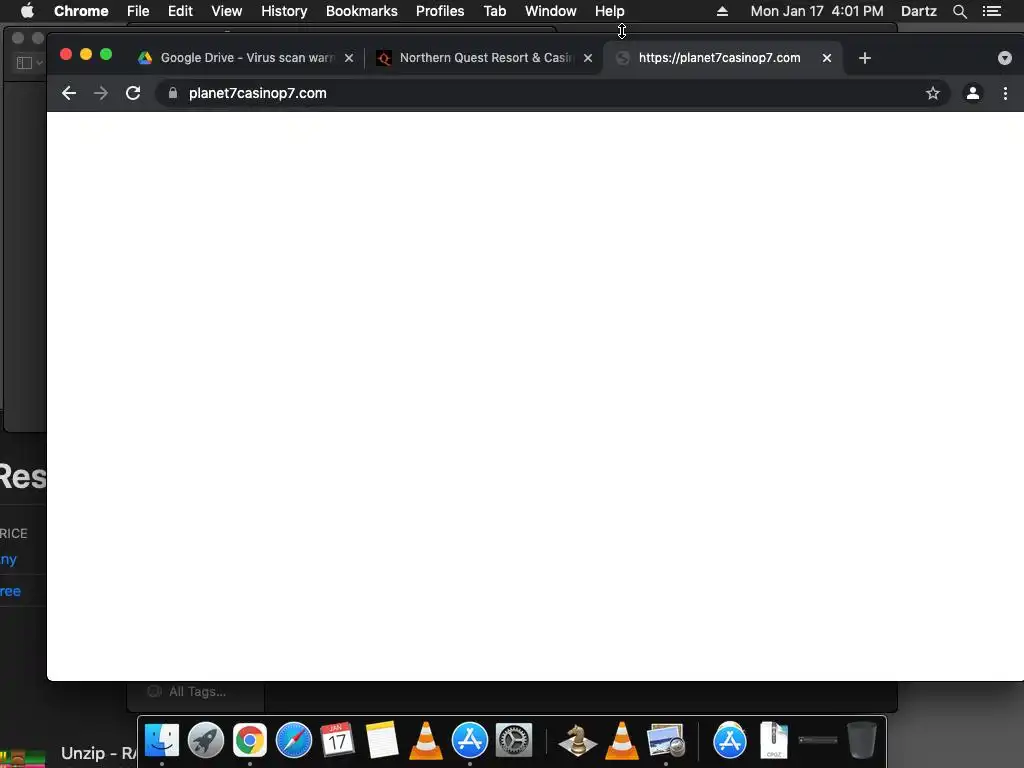Open the Chrome profile avatar button
This screenshot has height=768, width=1024.
(x=972, y=93)
